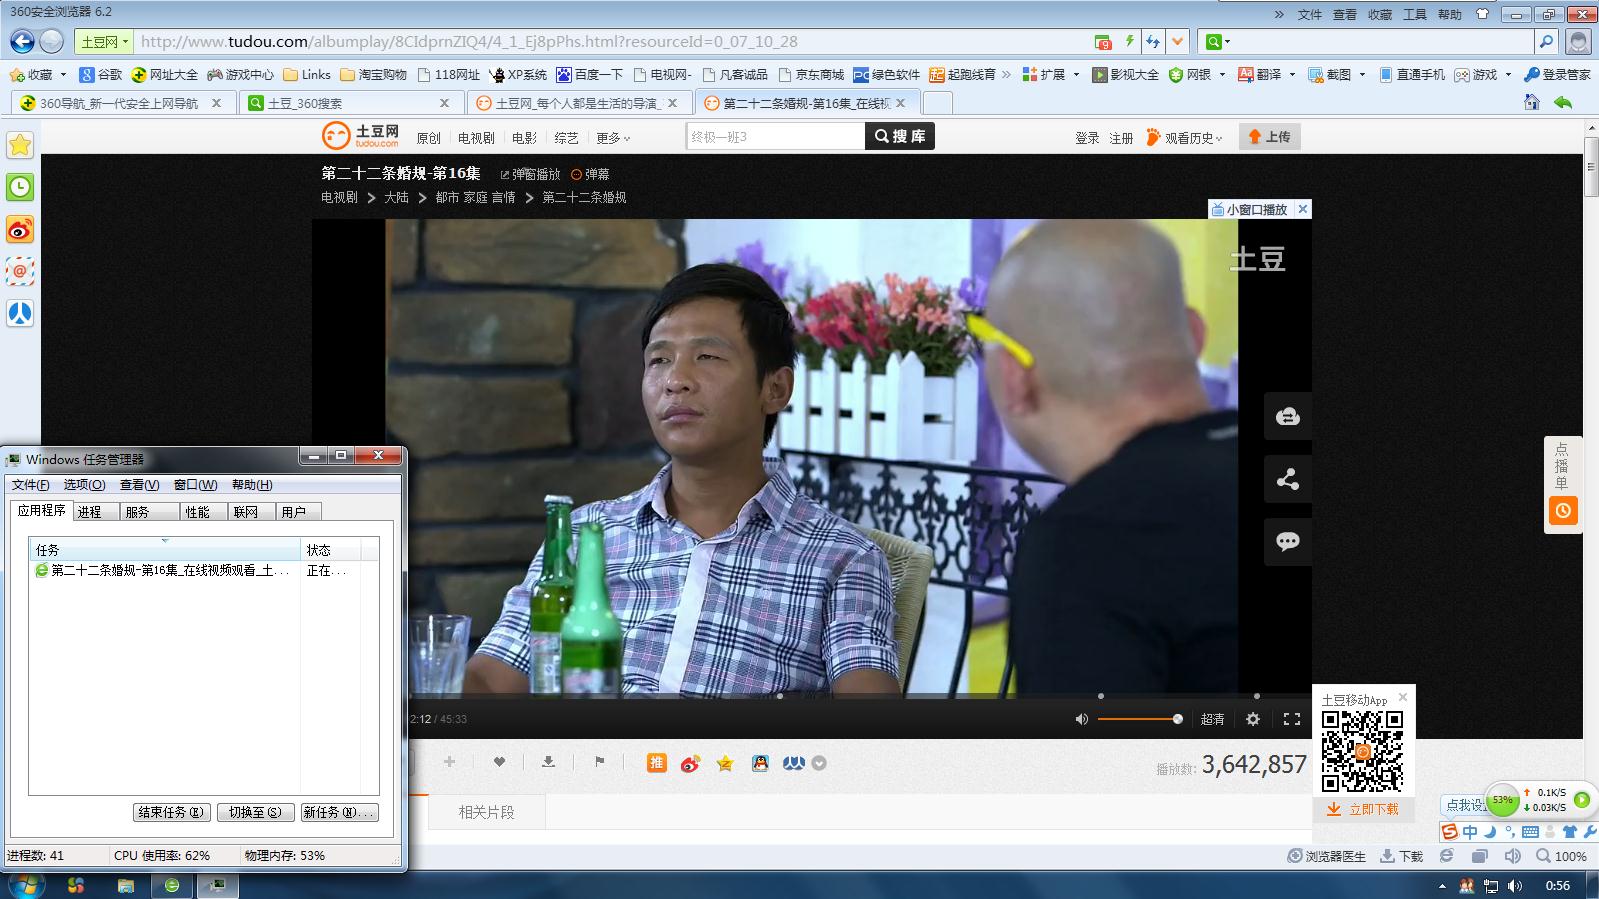1599x899 pixels.
Task: Mute the video with the speaker icon
Action: [1081, 719]
